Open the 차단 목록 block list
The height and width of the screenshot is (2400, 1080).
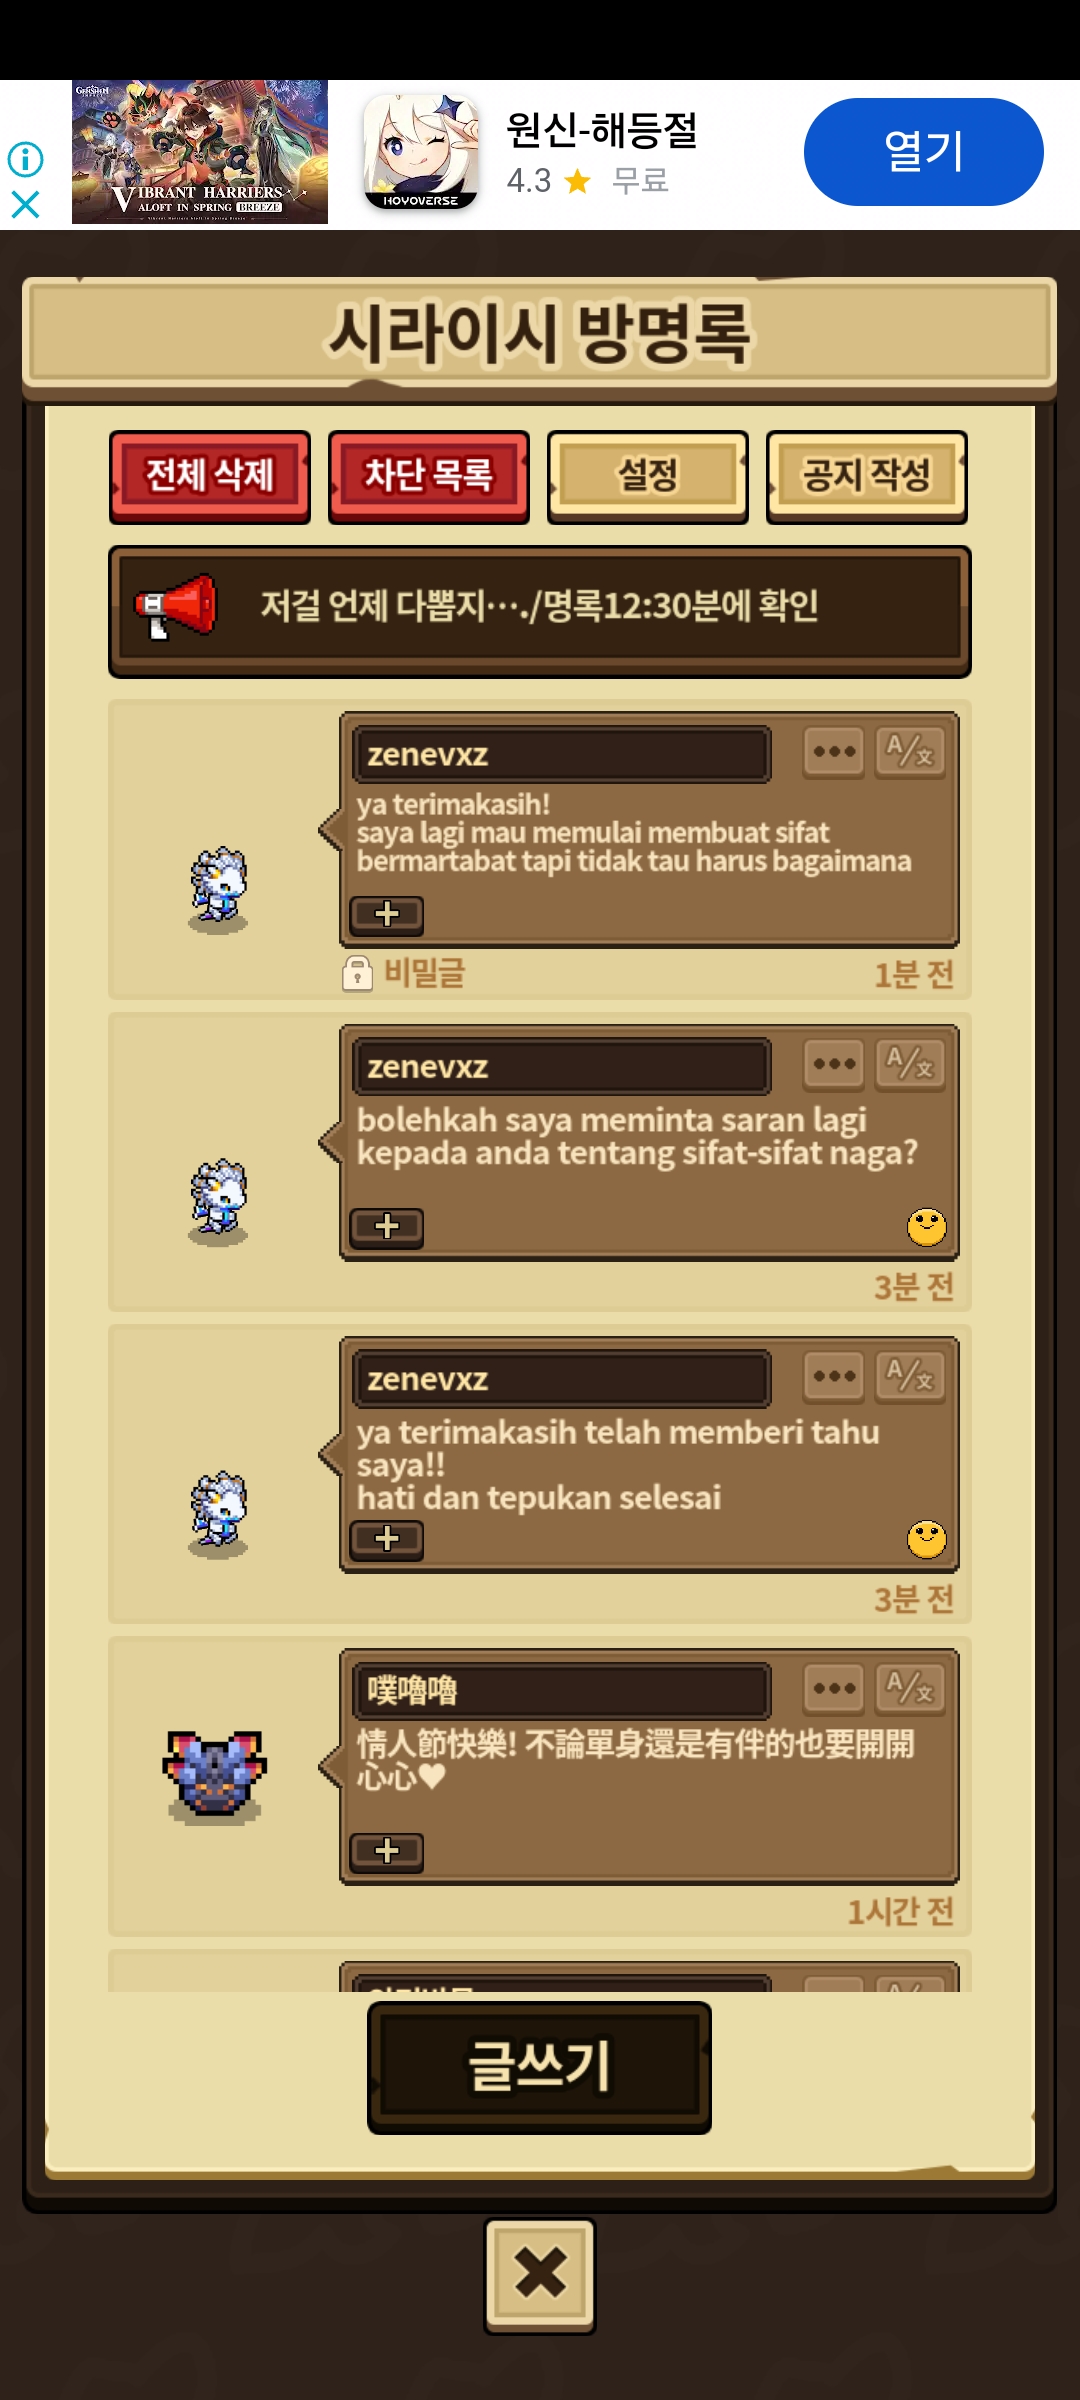[x=429, y=477]
